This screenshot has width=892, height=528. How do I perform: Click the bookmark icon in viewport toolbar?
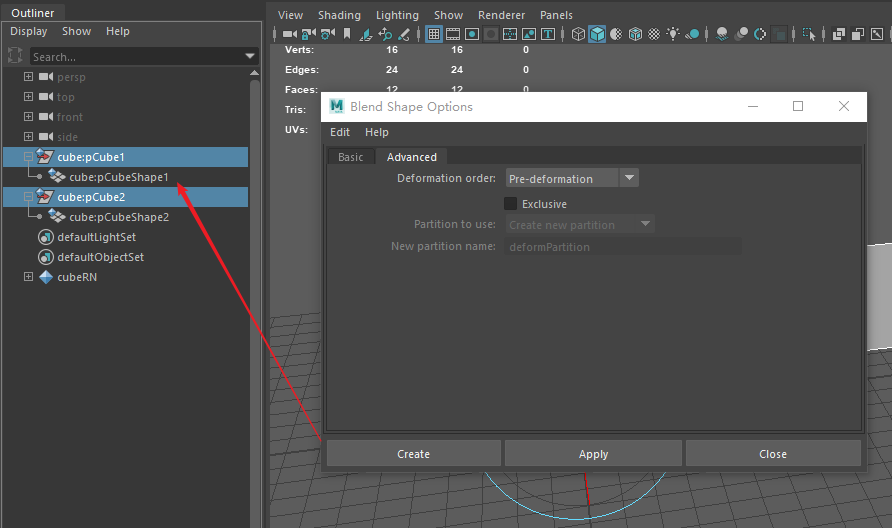coord(347,34)
